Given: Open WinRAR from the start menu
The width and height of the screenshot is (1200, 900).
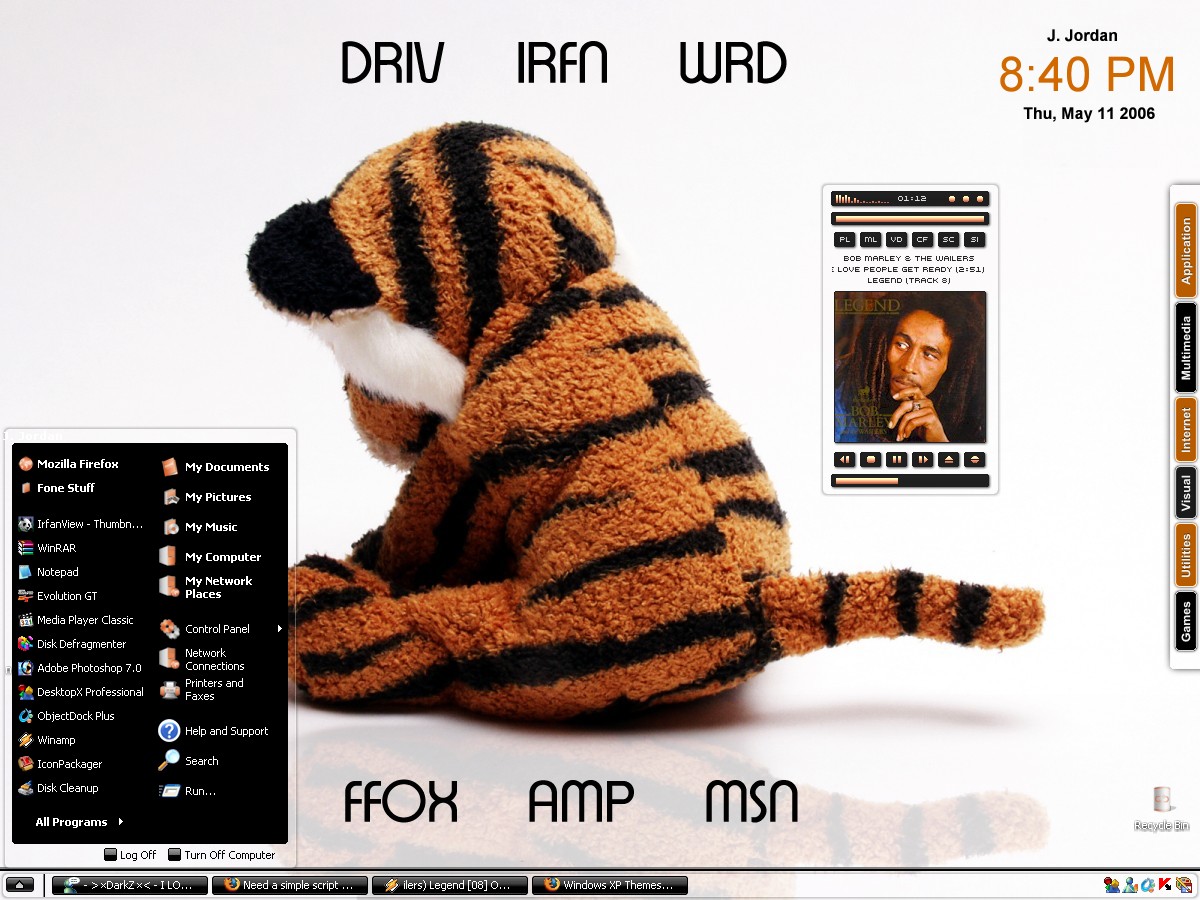Looking at the screenshot, I should (48, 548).
